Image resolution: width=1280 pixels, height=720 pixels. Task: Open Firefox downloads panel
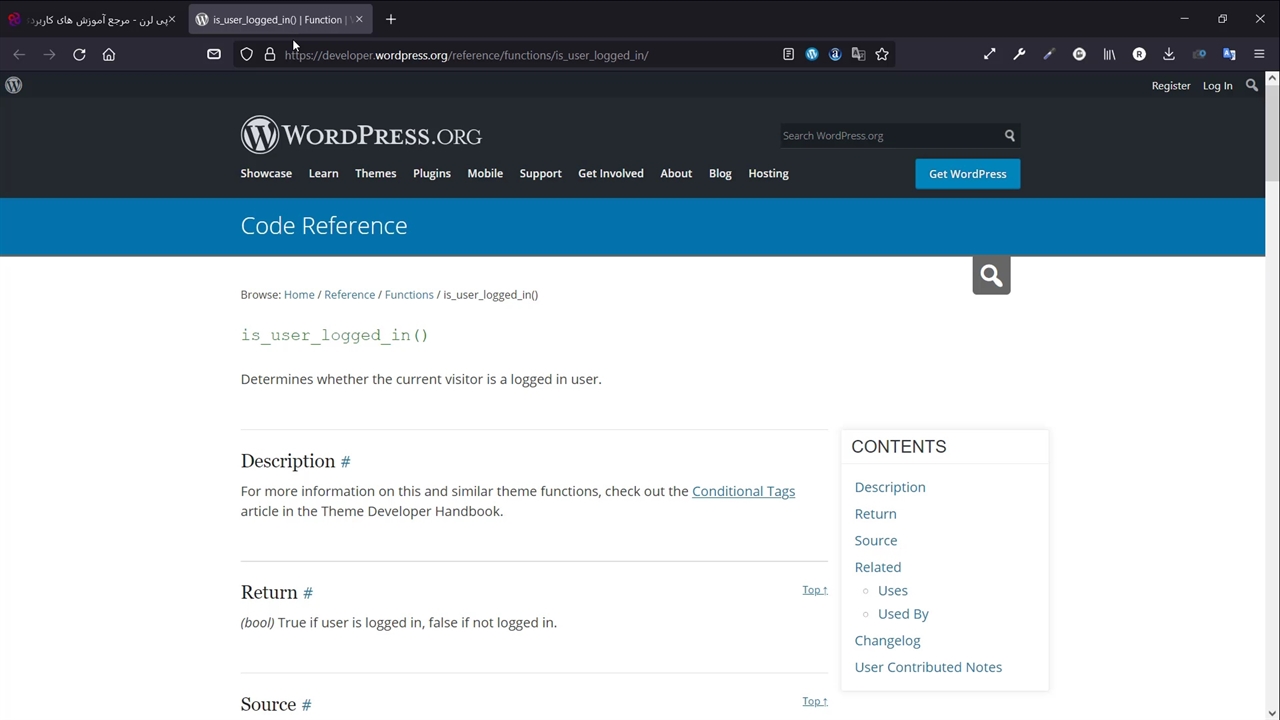point(1168,55)
